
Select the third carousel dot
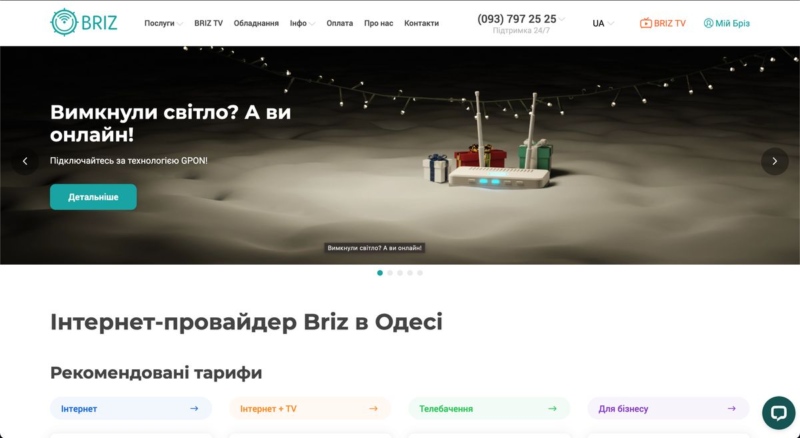point(400,272)
